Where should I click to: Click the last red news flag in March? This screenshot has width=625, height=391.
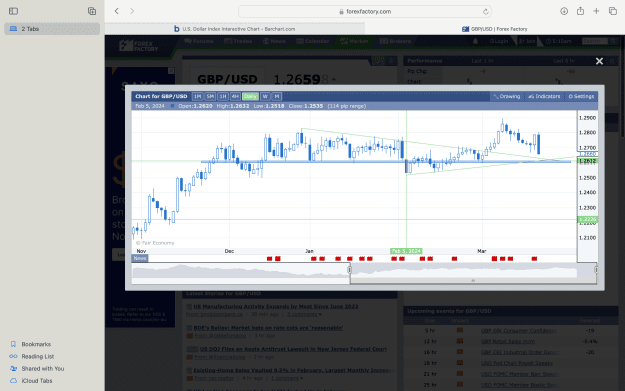(x=534, y=259)
